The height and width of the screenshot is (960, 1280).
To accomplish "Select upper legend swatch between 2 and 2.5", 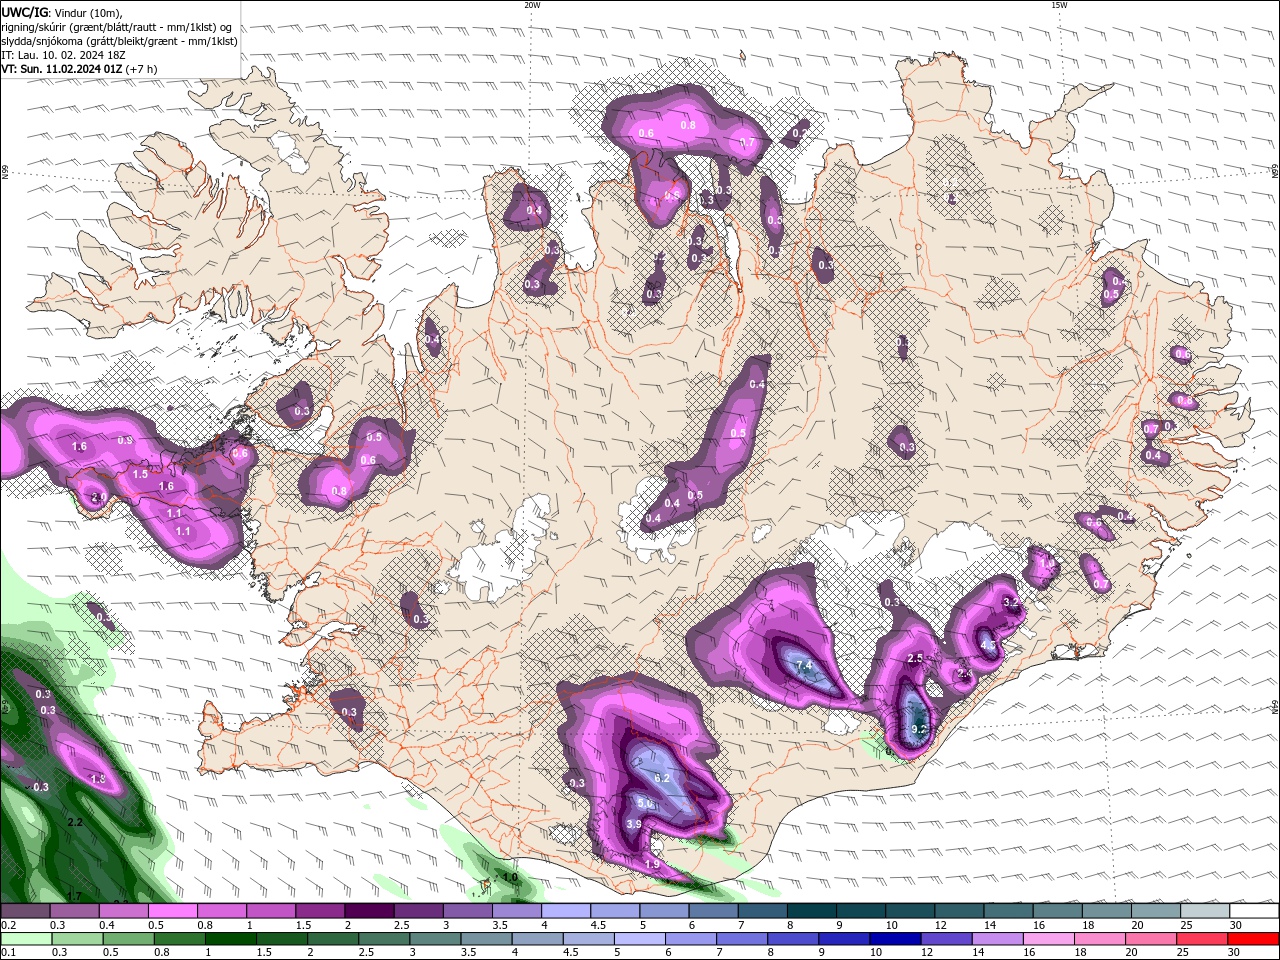I will (x=368, y=911).
